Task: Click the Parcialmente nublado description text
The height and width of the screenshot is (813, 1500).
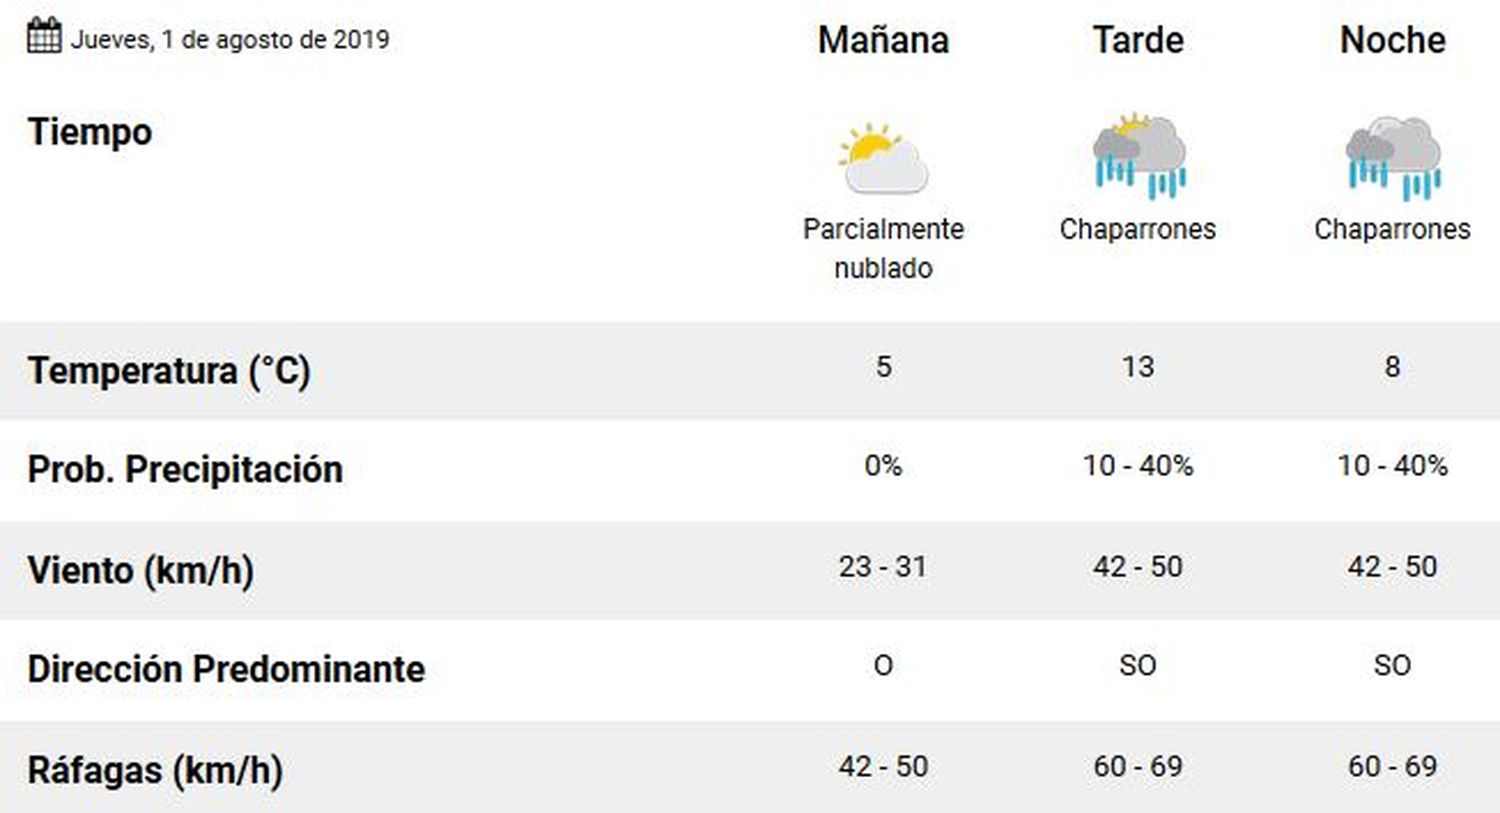Action: tap(883, 248)
